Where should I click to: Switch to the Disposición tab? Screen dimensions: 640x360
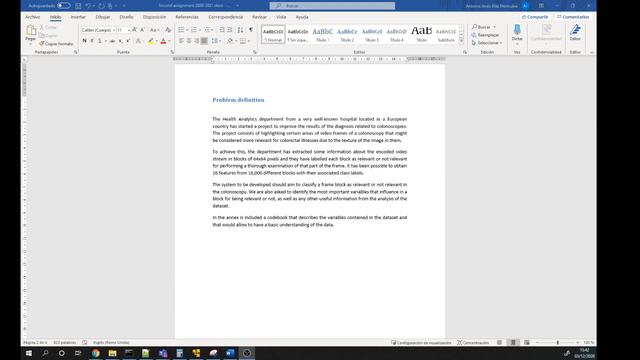154,17
